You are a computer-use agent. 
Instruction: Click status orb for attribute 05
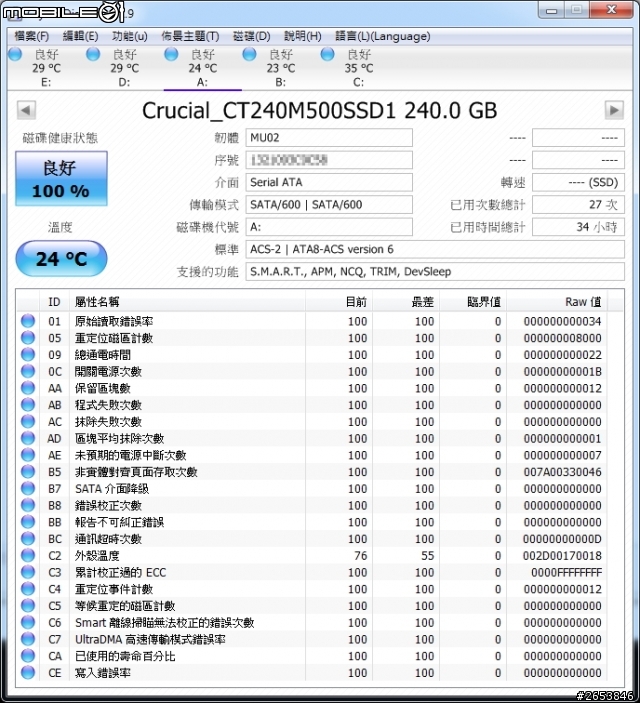point(28,338)
